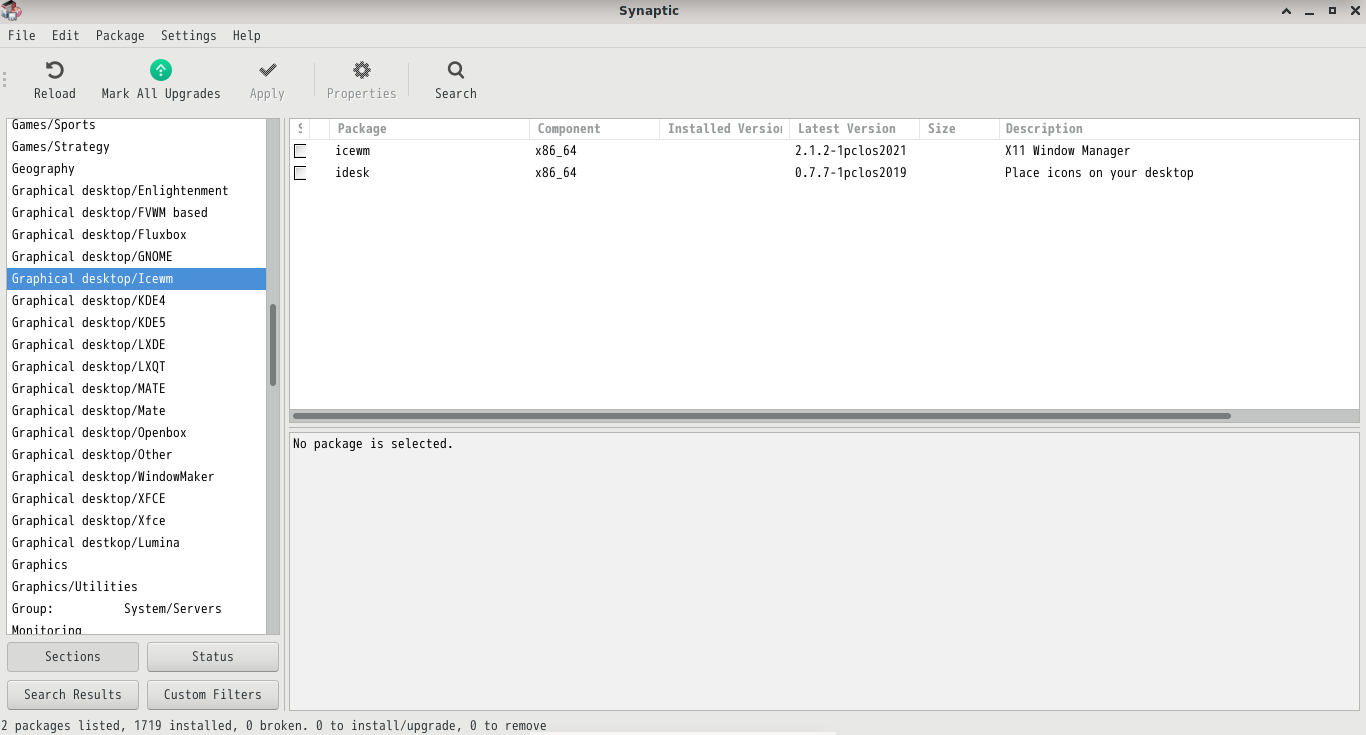Select Graphical desktop/WindowMaker section
The image size is (1366, 735).
coord(136,477)
